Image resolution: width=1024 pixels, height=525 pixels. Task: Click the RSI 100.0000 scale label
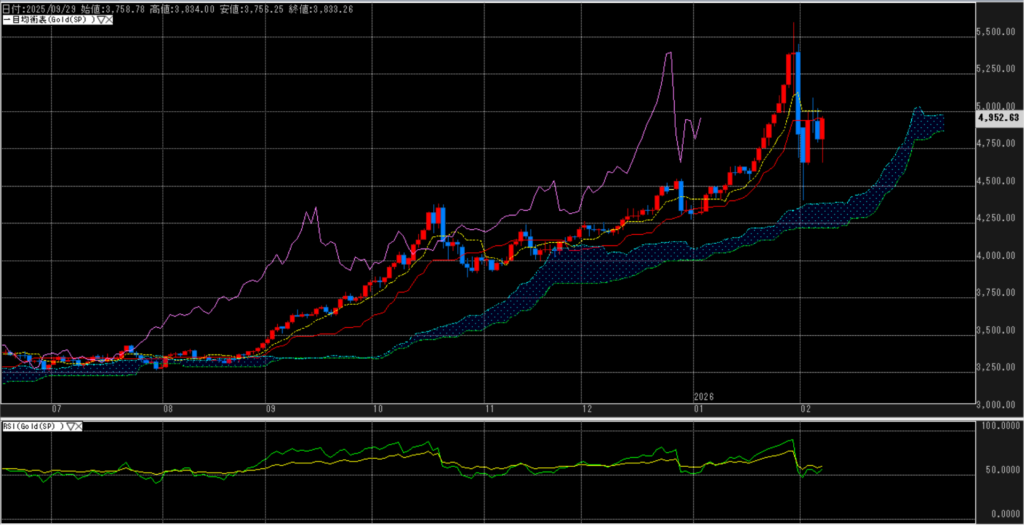point(1000,427)
